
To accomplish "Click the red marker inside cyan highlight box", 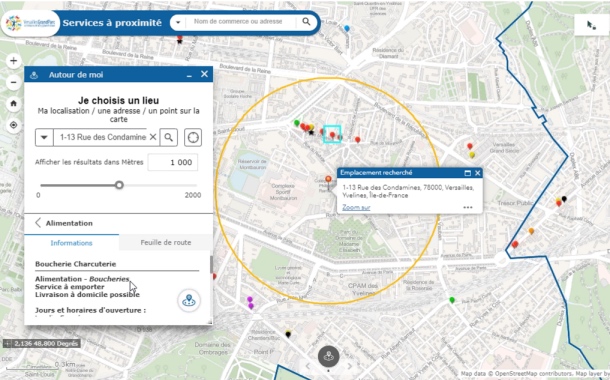I will pos(332,135).
